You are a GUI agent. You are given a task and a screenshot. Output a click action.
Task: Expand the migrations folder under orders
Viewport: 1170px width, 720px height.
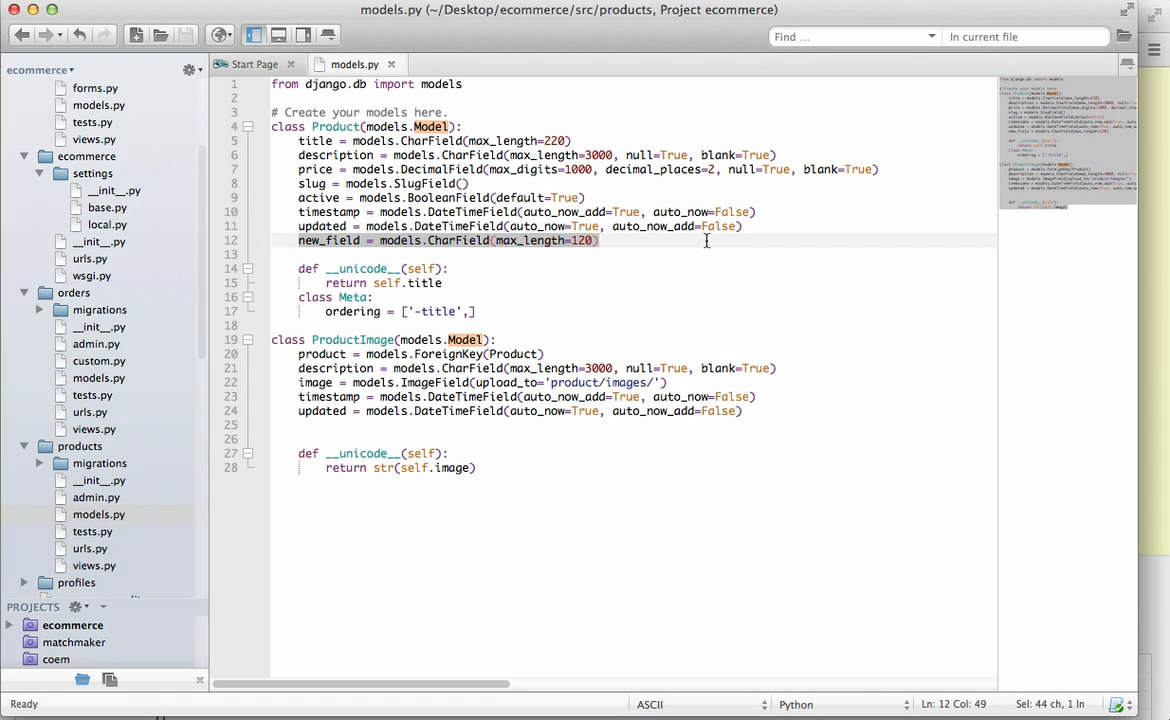coord(40,310)
